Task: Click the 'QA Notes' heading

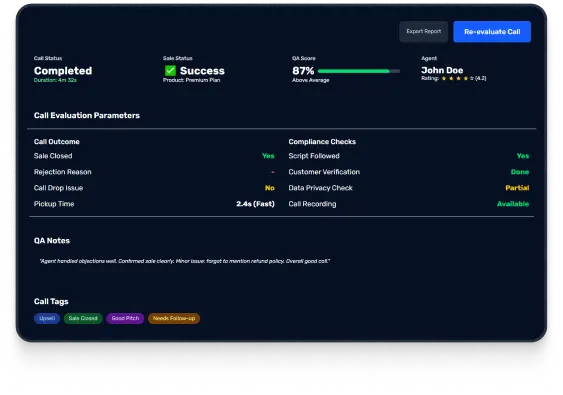Action: [52, 241]
